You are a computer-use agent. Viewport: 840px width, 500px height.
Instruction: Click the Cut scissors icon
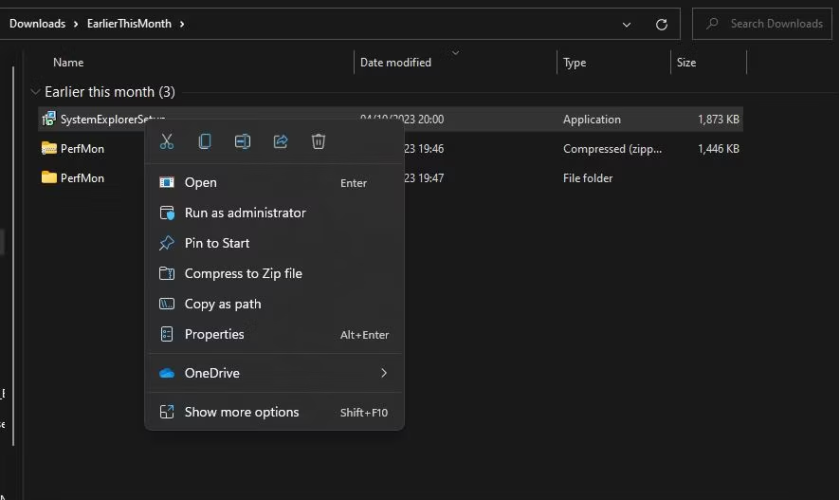(167, 142)
